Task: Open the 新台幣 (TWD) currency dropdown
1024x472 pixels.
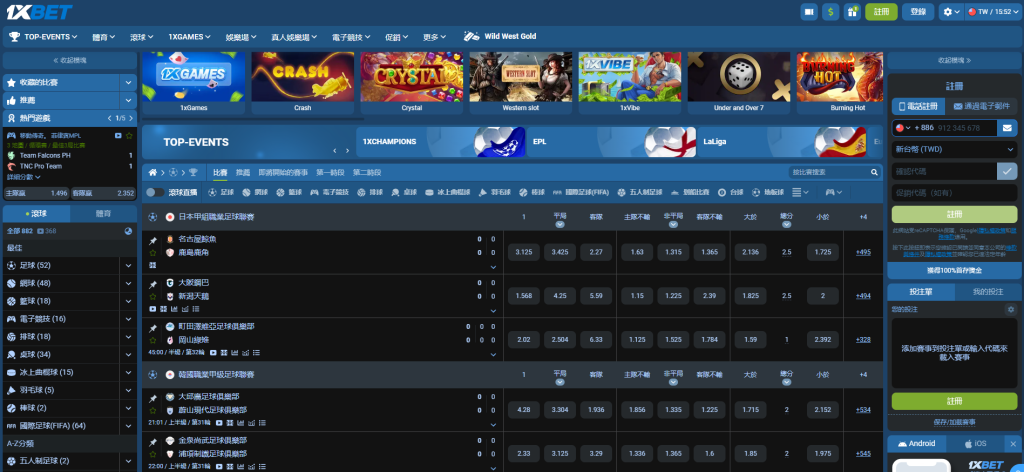Action: coord(953,149)
